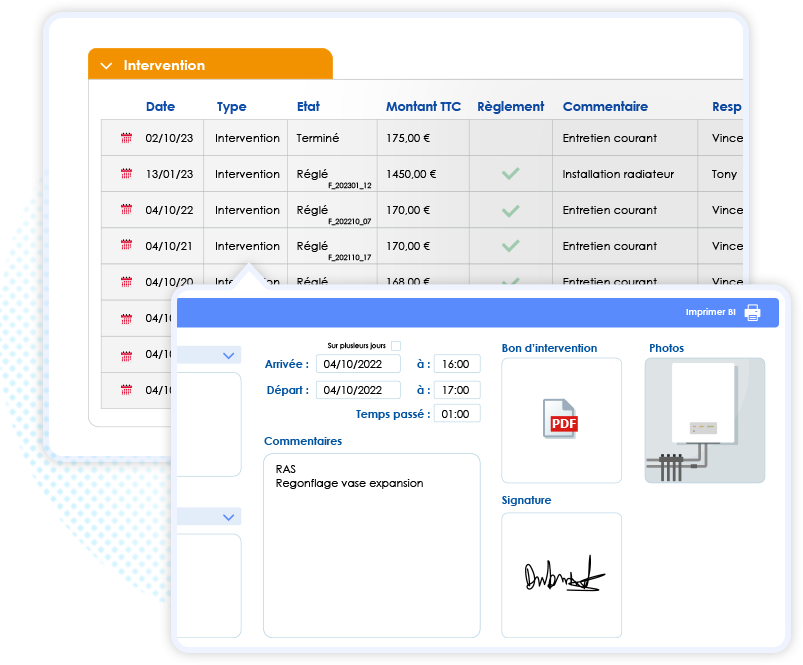The height and width of the screenshot is (665, 803).
Task: Edit the Départ date field
Action: pyautogui.click(x=358, y=390)
